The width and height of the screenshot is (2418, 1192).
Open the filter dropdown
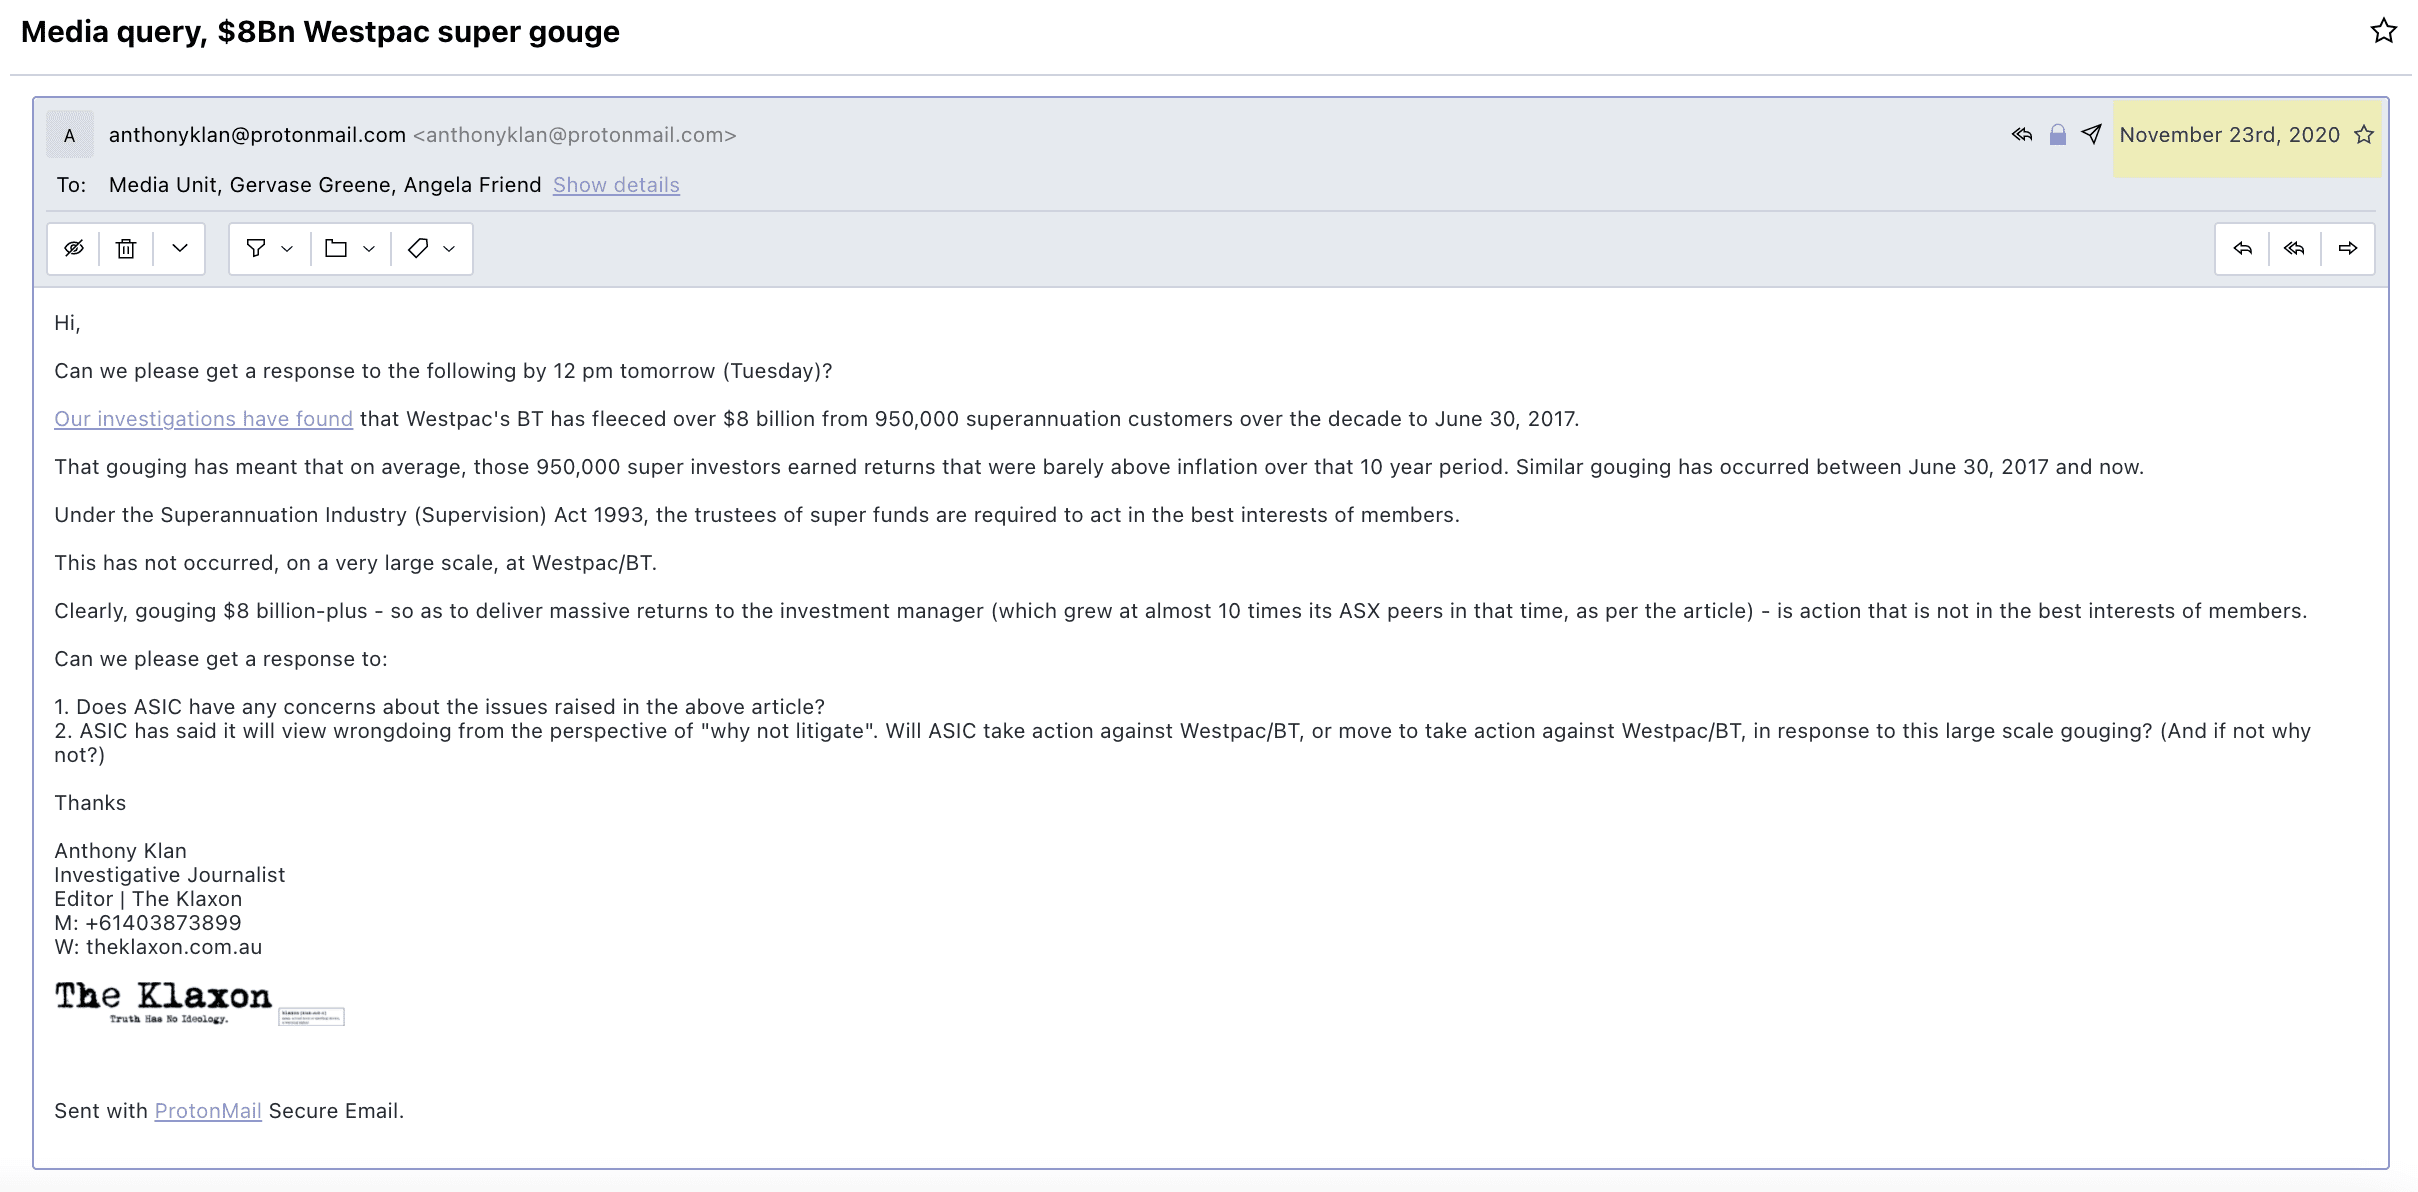pyautogui.click(x=270, y=248)
